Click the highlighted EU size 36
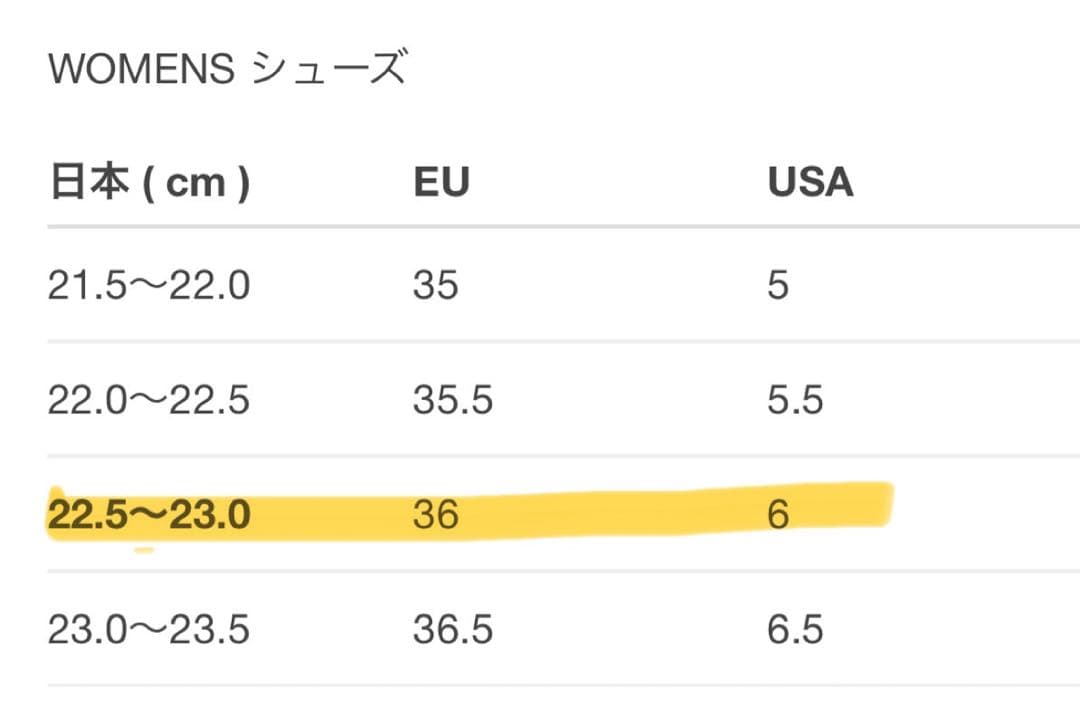 point(435,515)
